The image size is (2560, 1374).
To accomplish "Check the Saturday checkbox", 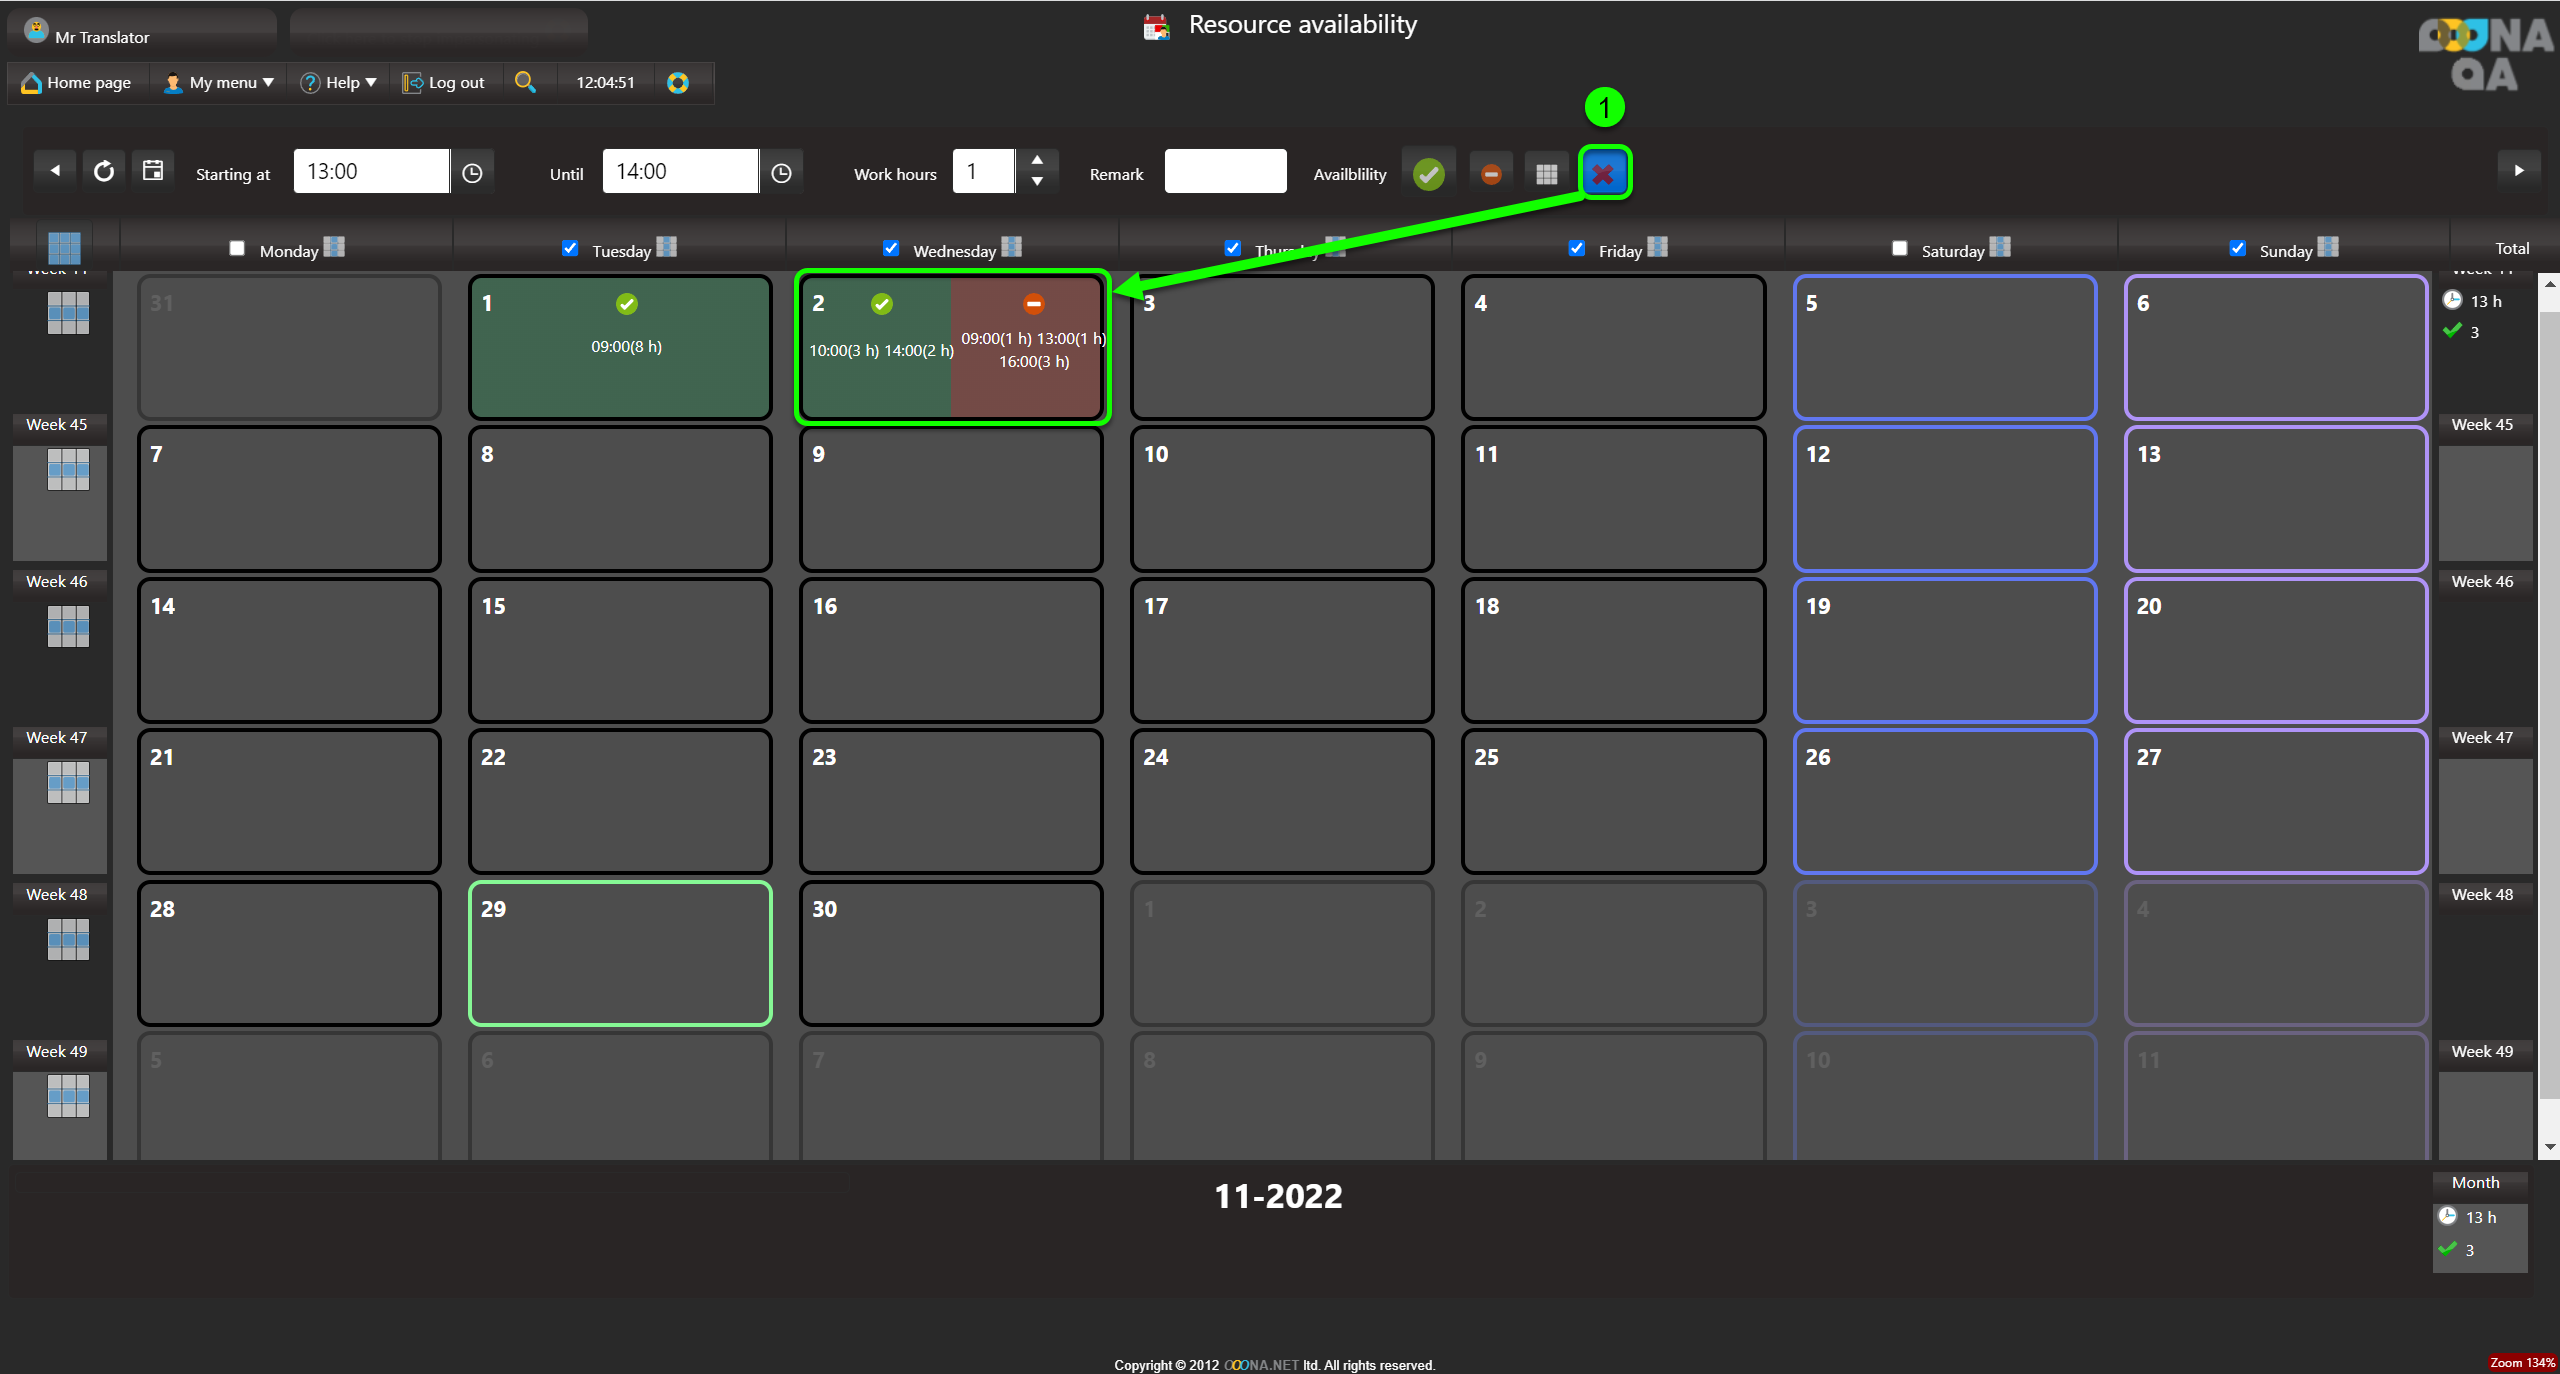I will tap(1899, 248).
